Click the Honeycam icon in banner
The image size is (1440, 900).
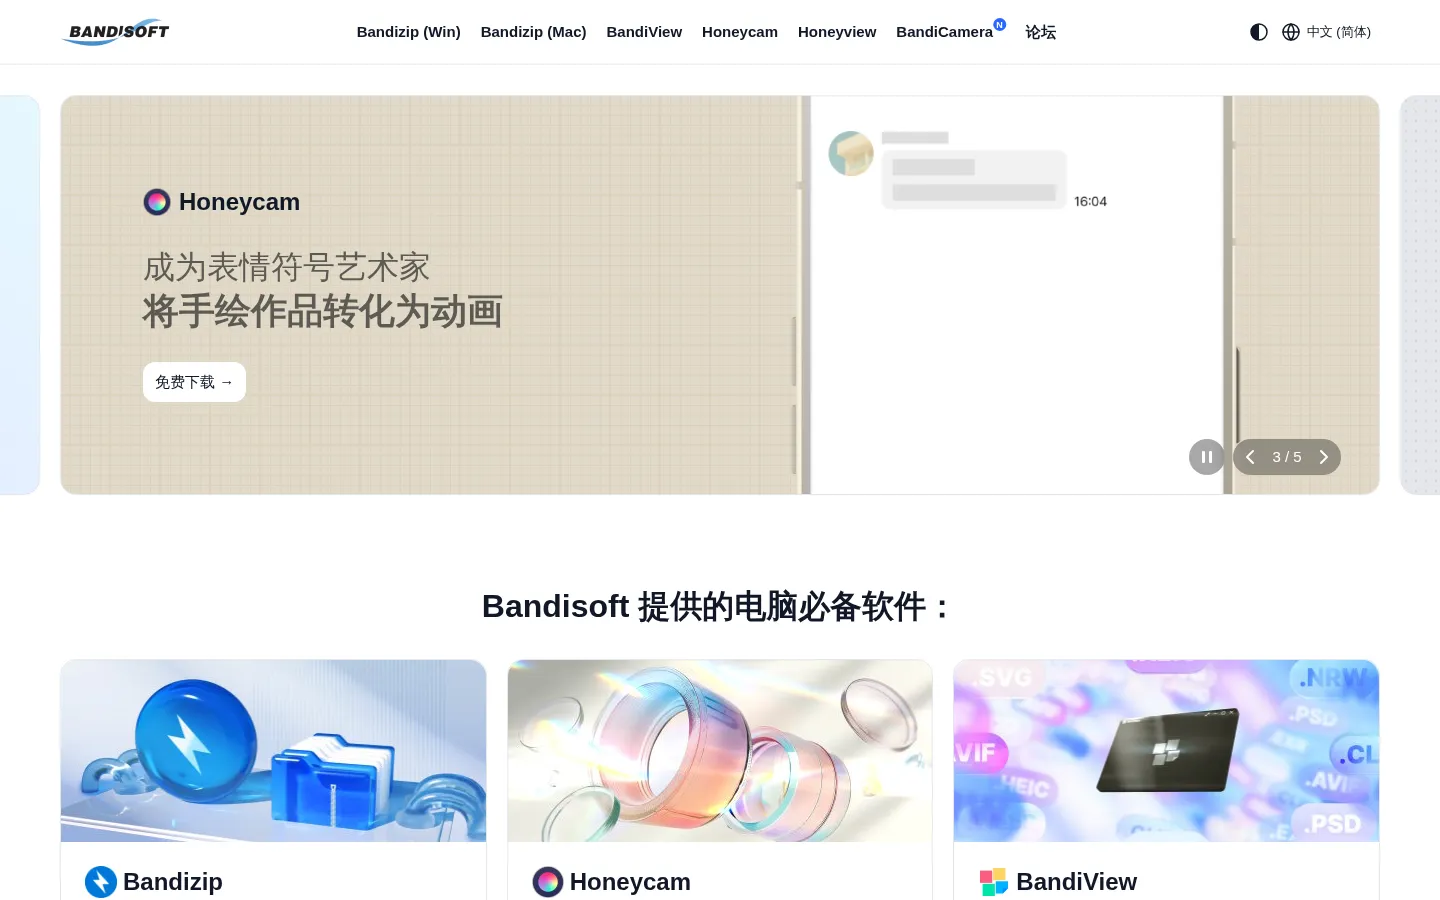pyautogui.click(x=157, y=202)
